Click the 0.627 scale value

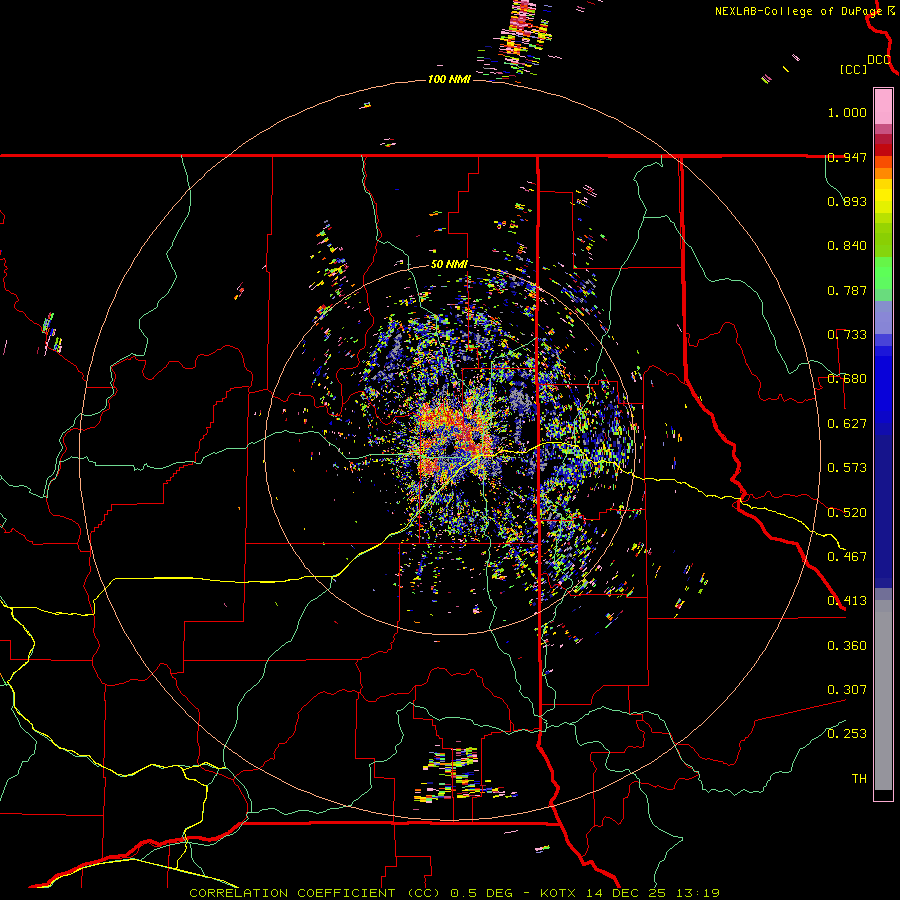[x=847, y=424]
